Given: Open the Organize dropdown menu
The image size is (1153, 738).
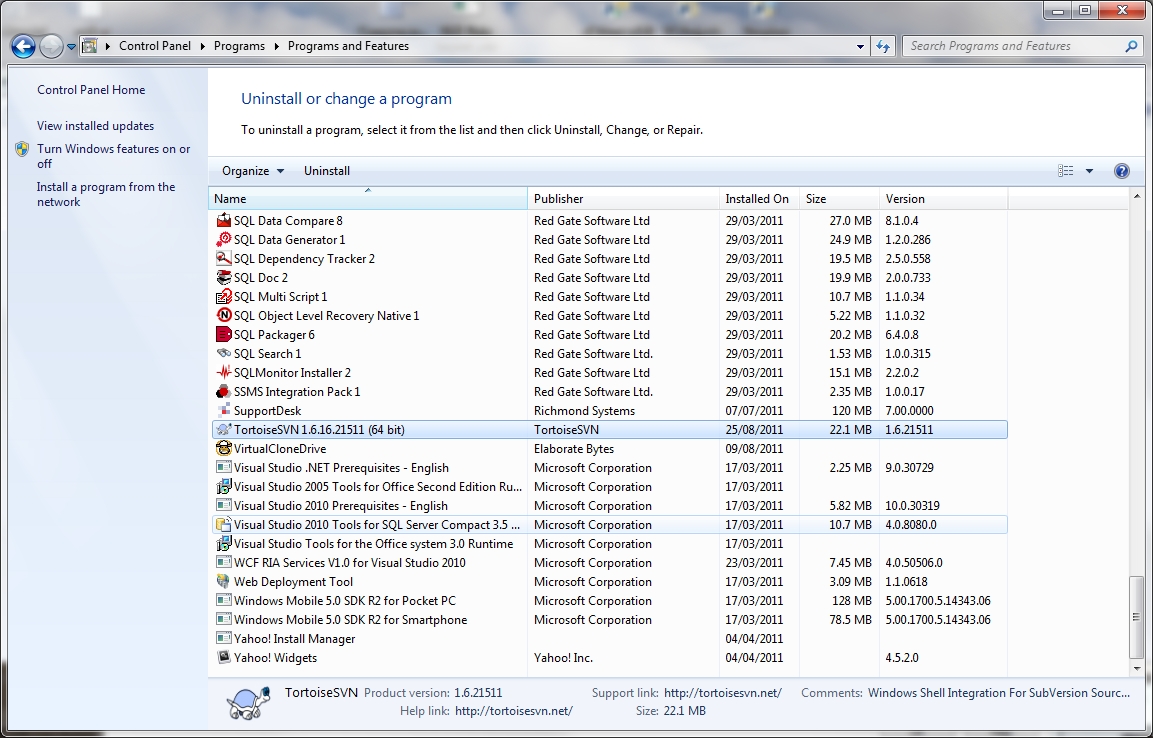Looking at the screenshot, I should coord(253,171).
